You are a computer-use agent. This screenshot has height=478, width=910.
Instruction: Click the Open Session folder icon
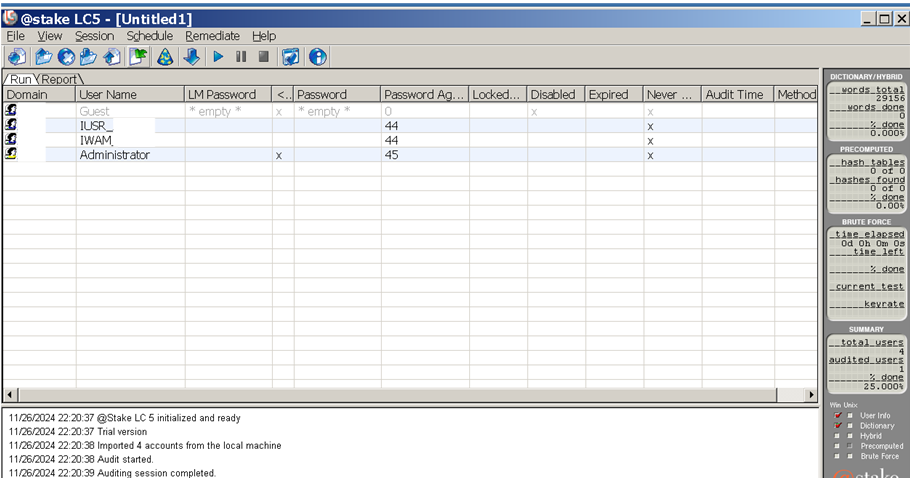coord(44,57)
